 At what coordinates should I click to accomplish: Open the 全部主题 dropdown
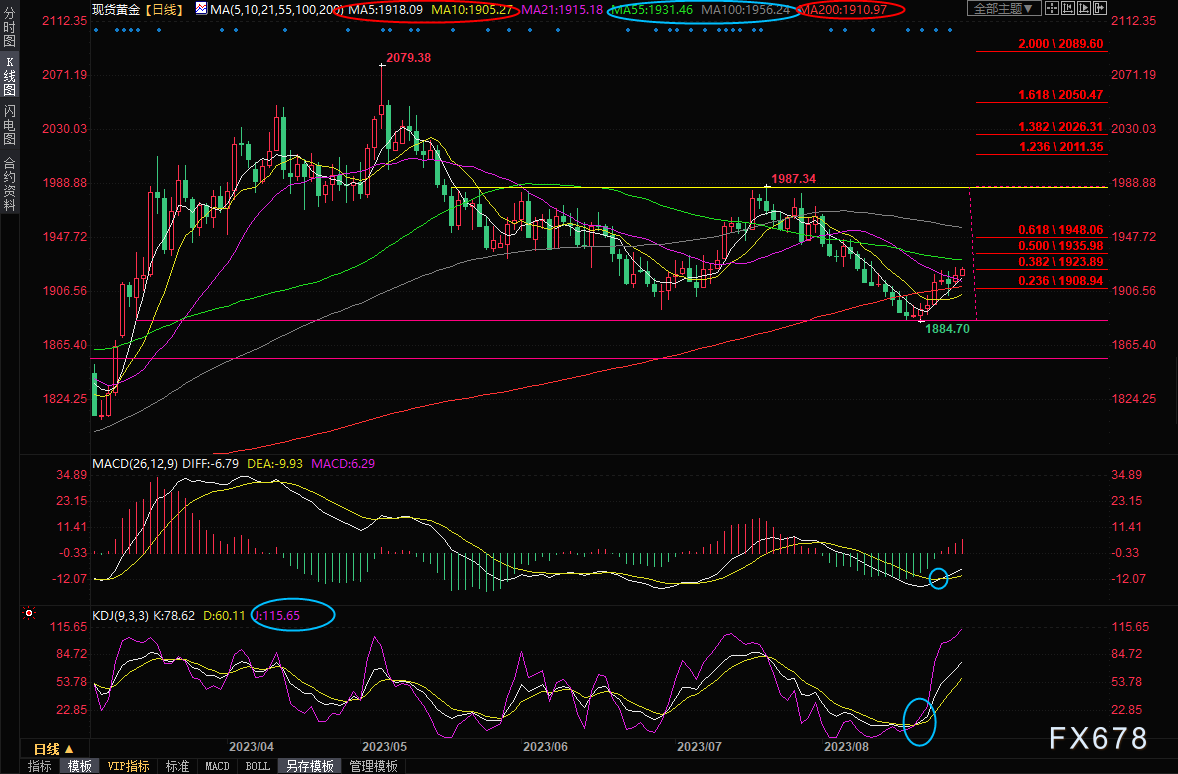[x=1001, y=9]
